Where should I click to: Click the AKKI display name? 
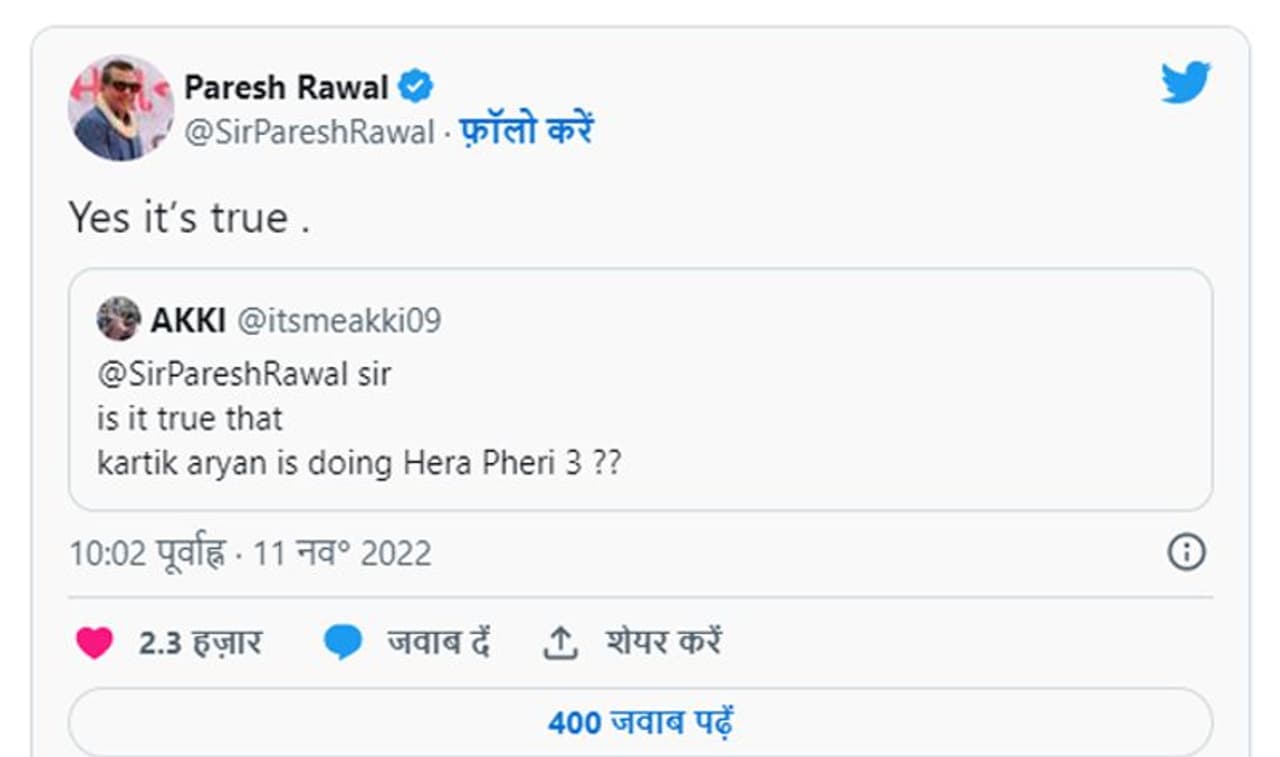[188, 320]
